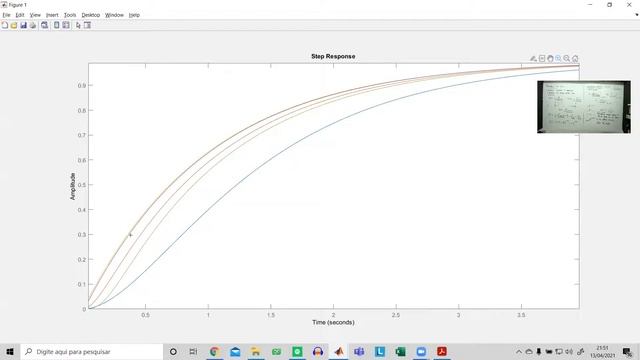Open File Explorer from the taskbar

256,351
